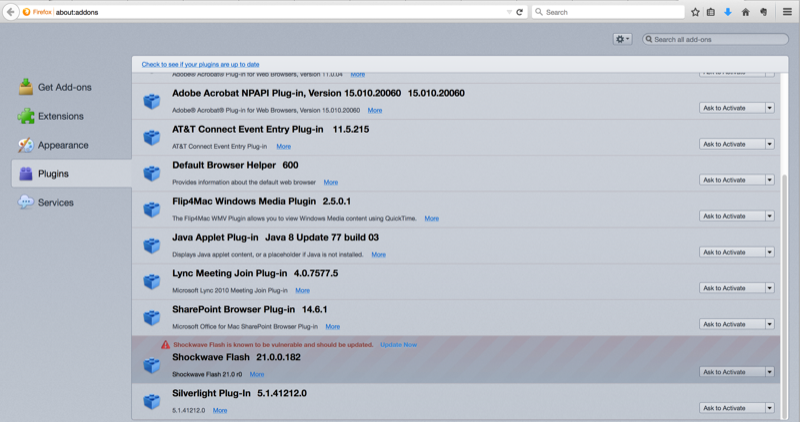
Task: Select the Plugins category
Action: tap(71, 173)
